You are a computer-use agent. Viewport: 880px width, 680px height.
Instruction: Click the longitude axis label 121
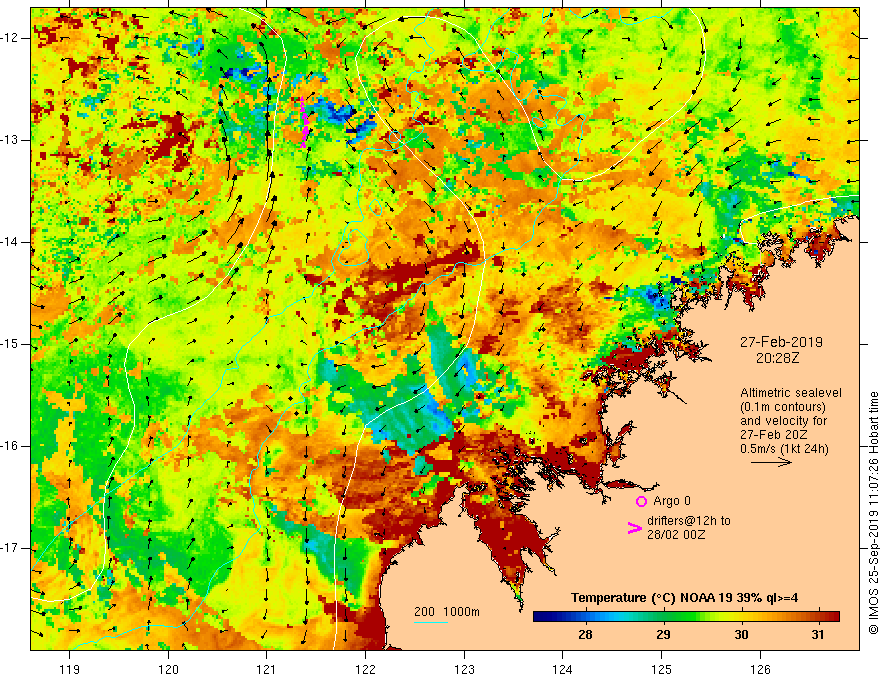(x=267, y=669)
